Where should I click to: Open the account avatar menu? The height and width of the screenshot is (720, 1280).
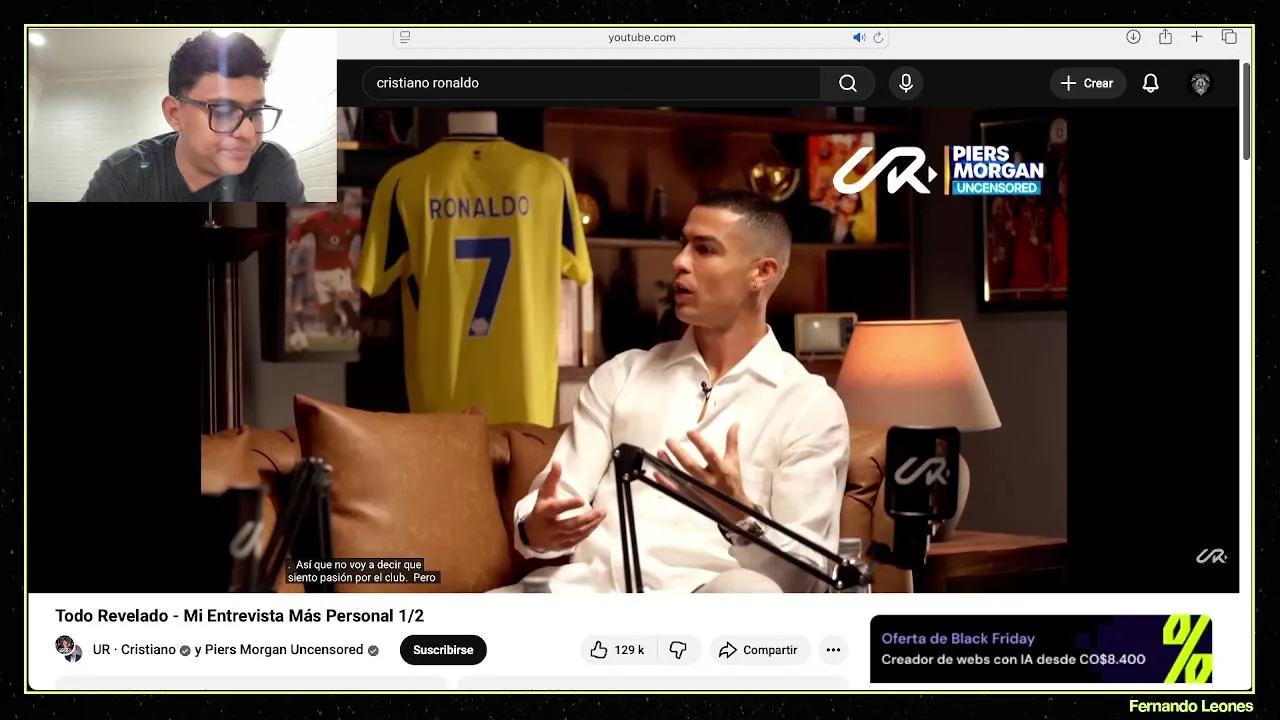click(x=1201, y=83)
